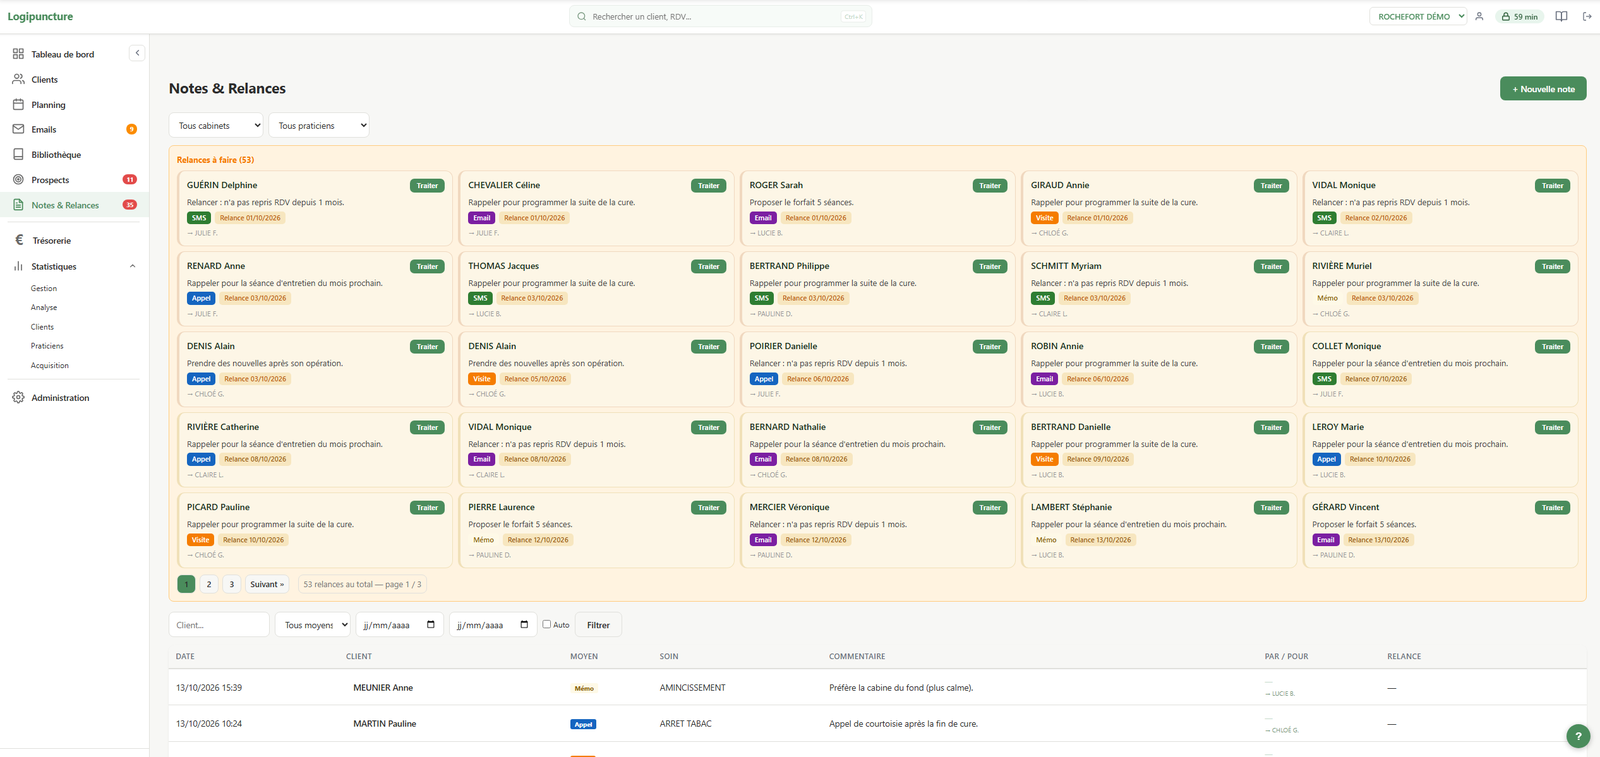Open Administration via the gear icon
The height and width of the screenshot is (757, 1600).
click(x=18, y=397)
